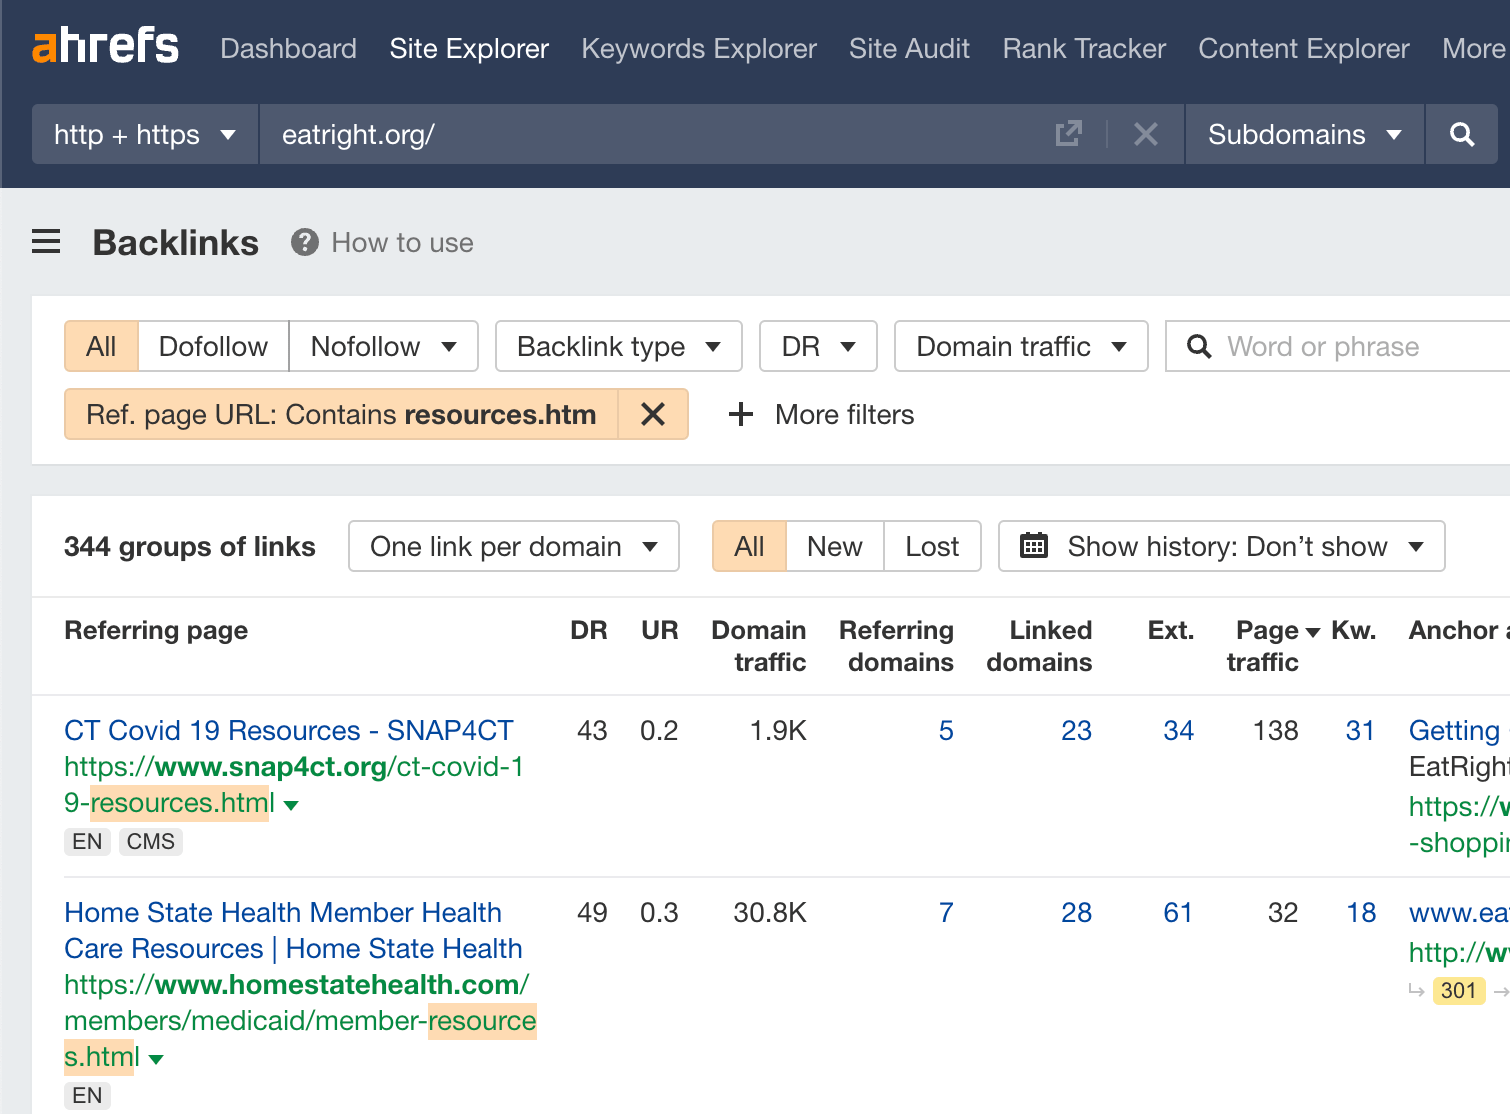This screenshot has width=1510, height=1114.
Task: Open the Site Explorer menu item
Action: click(x=469, y=48)
